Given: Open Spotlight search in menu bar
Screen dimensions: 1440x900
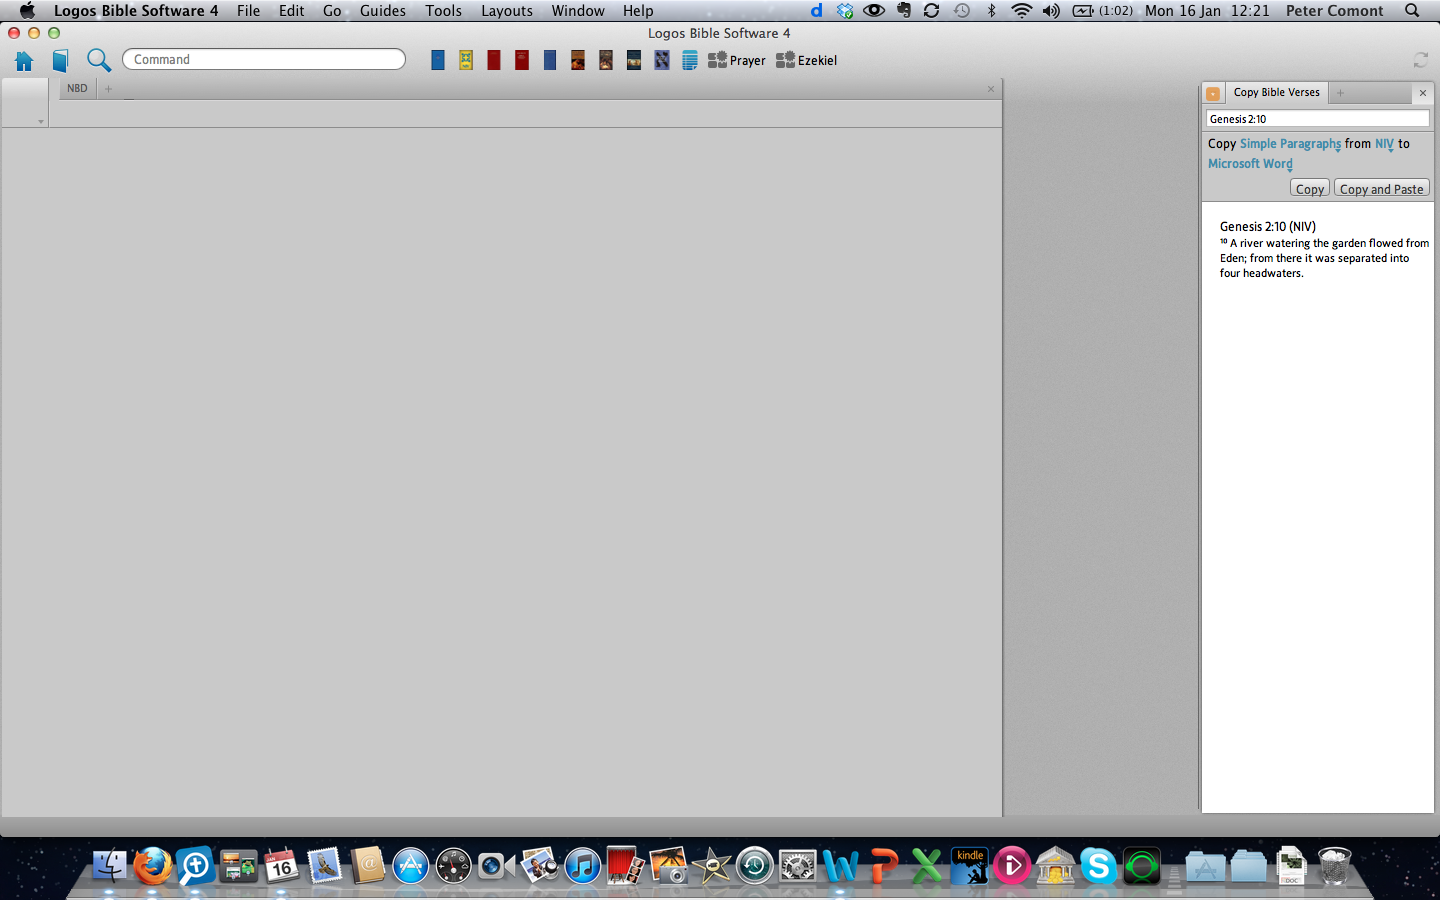Looking at the screenshot, I should pos(1412,11).
